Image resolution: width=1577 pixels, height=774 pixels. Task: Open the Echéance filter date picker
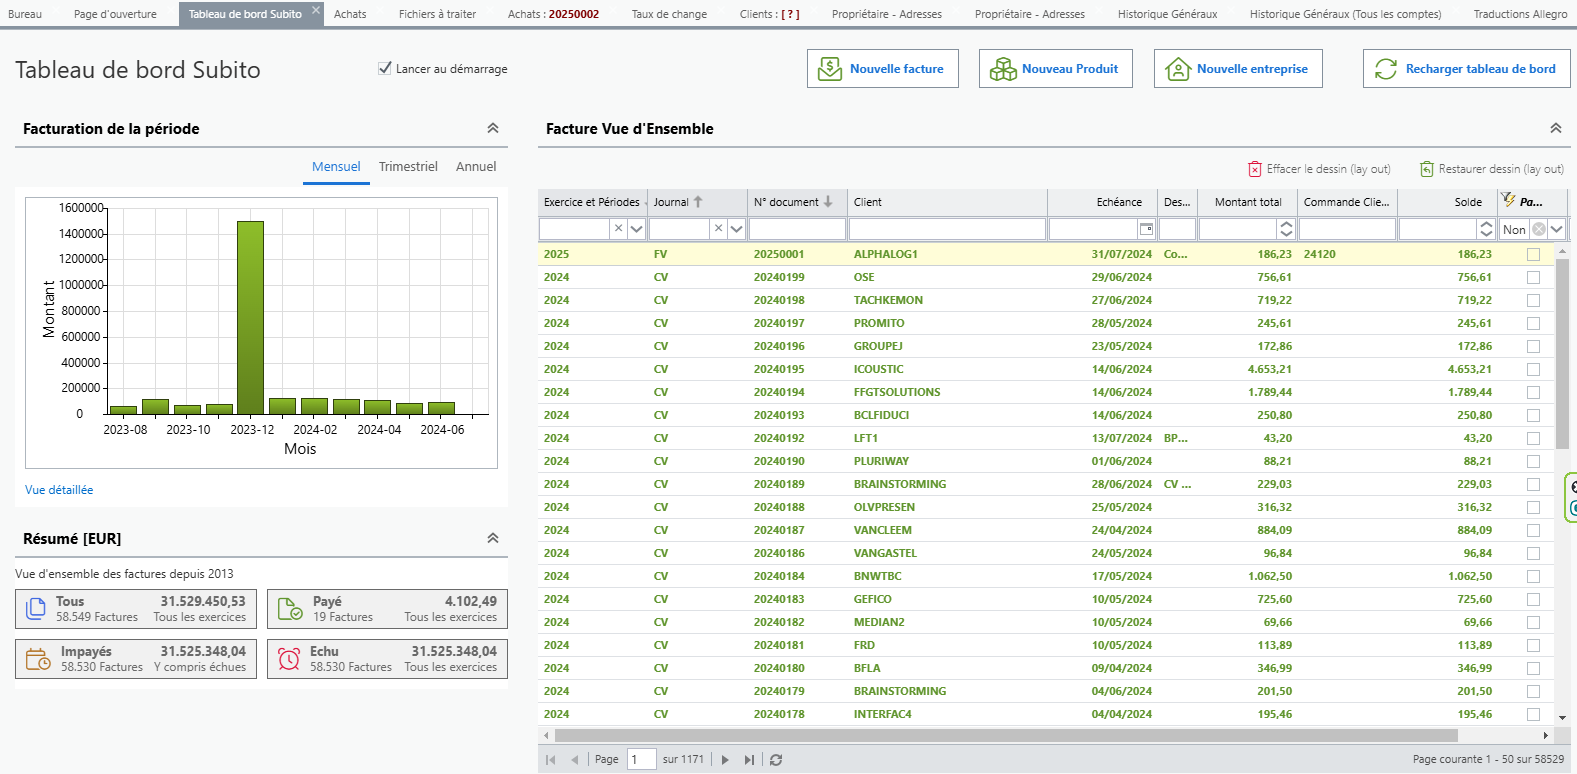[1147, 229]
